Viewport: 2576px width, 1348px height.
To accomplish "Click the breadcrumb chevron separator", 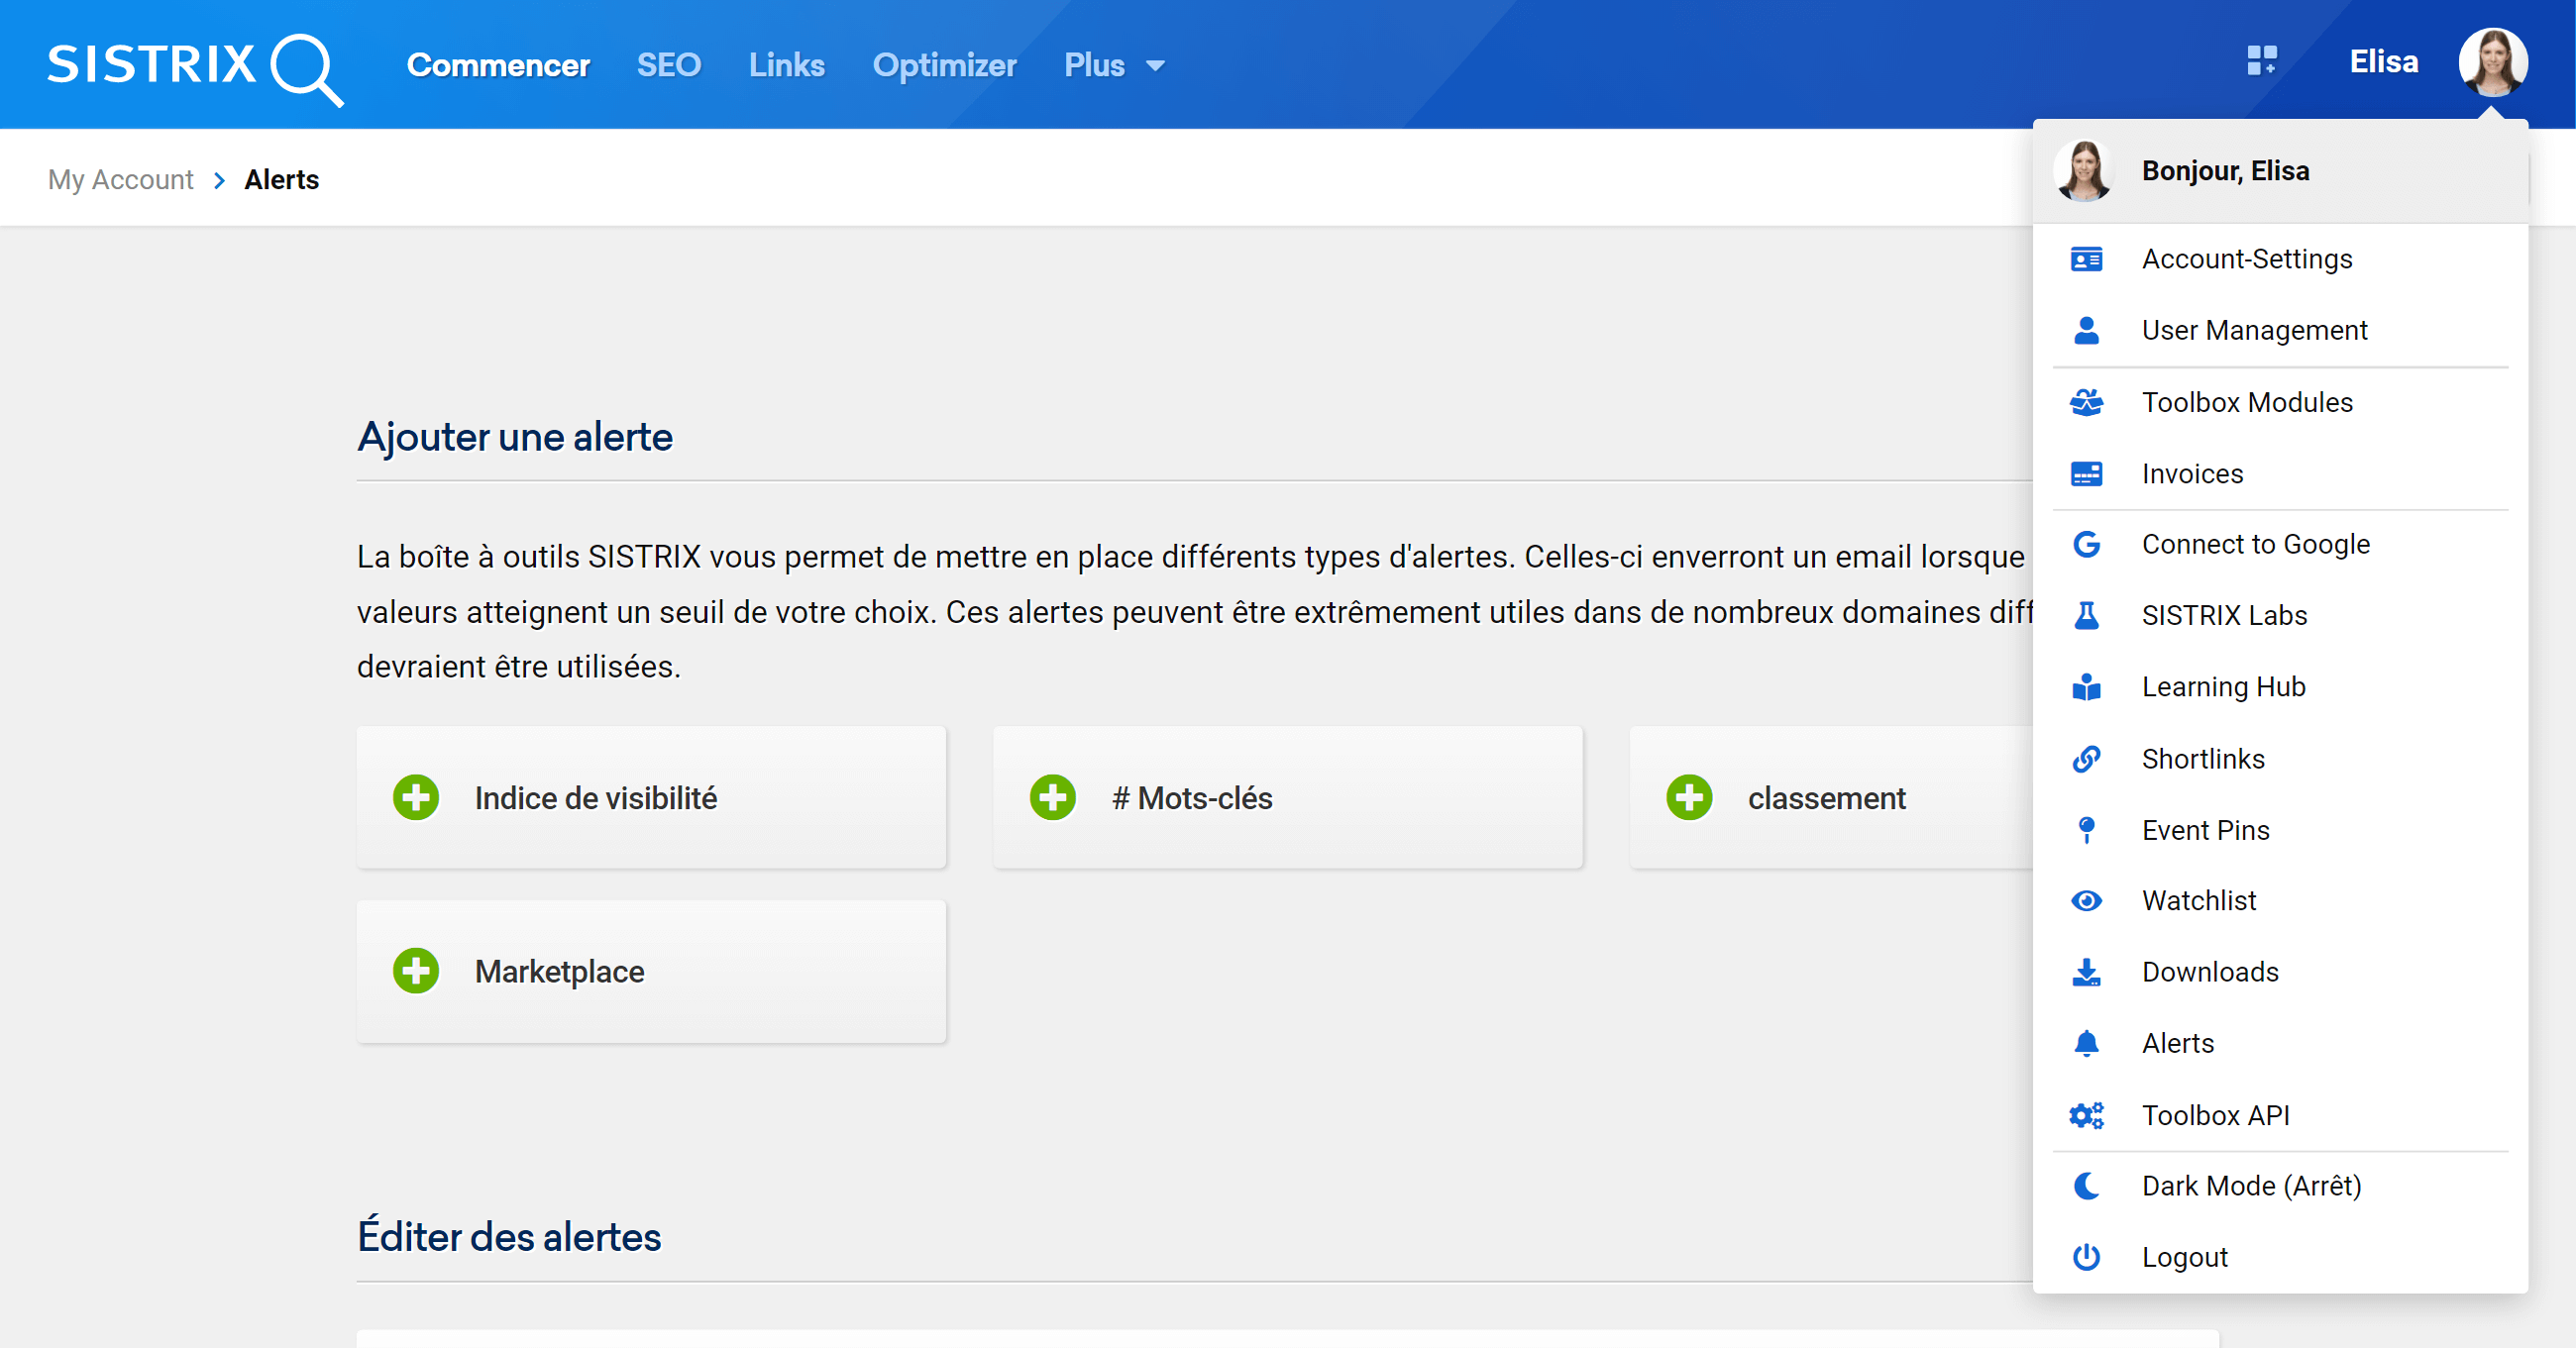I will coord(219,180).
